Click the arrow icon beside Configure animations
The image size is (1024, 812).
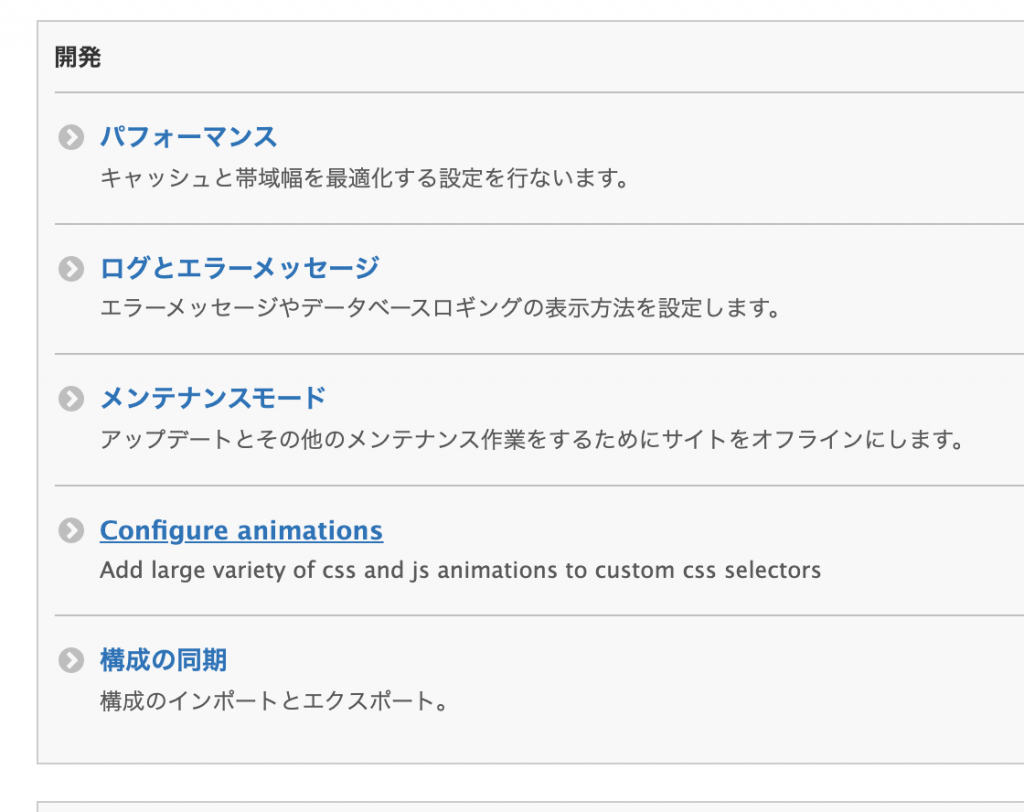click(70, 531)
